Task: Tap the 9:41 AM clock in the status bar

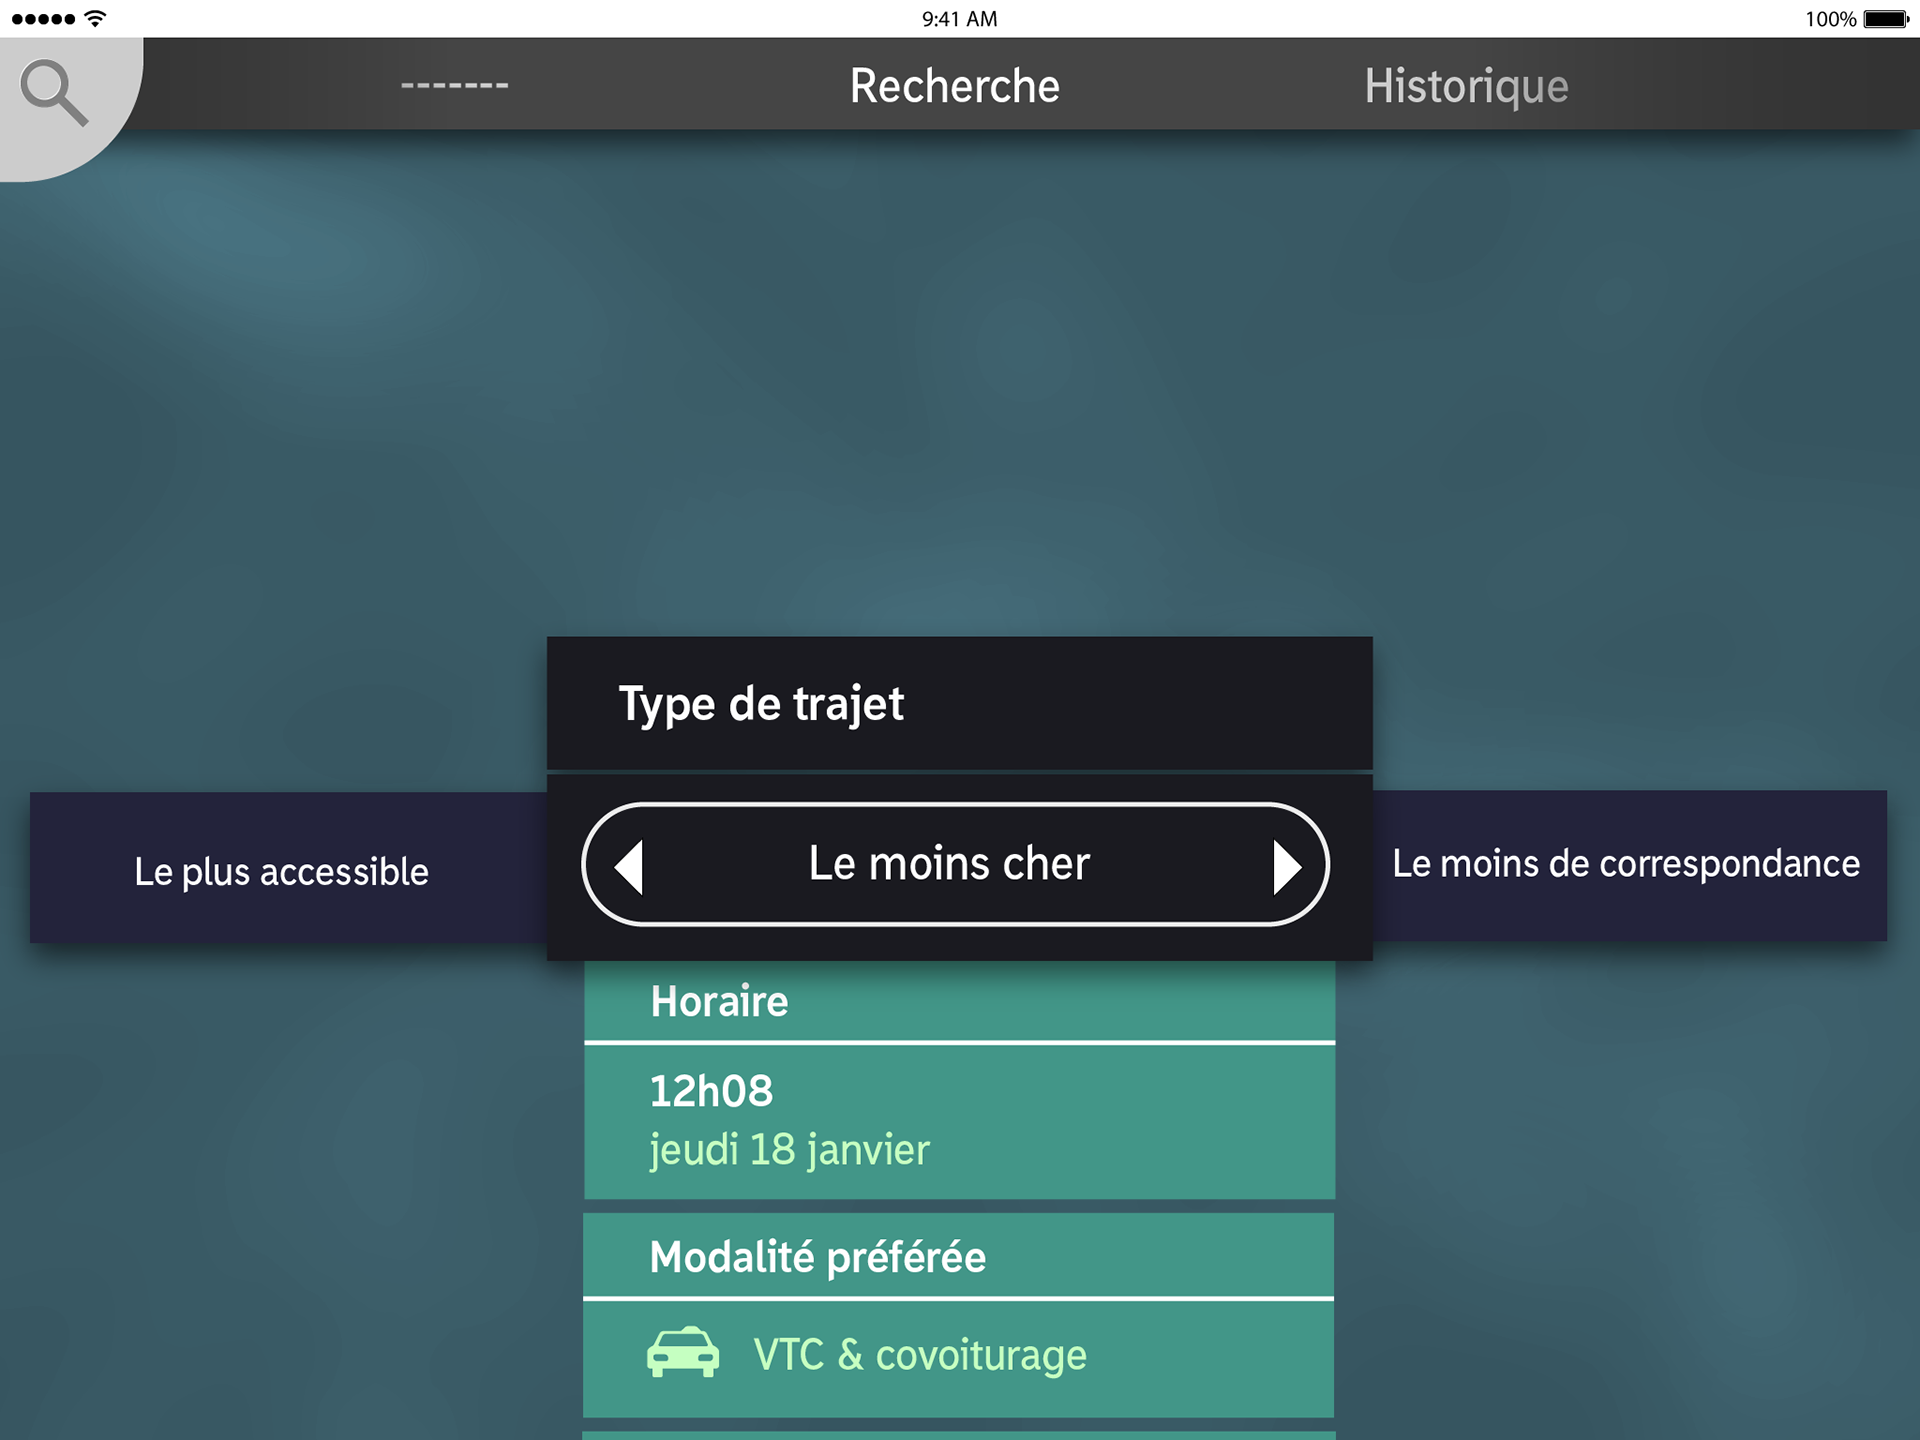Action: (959, 19)
